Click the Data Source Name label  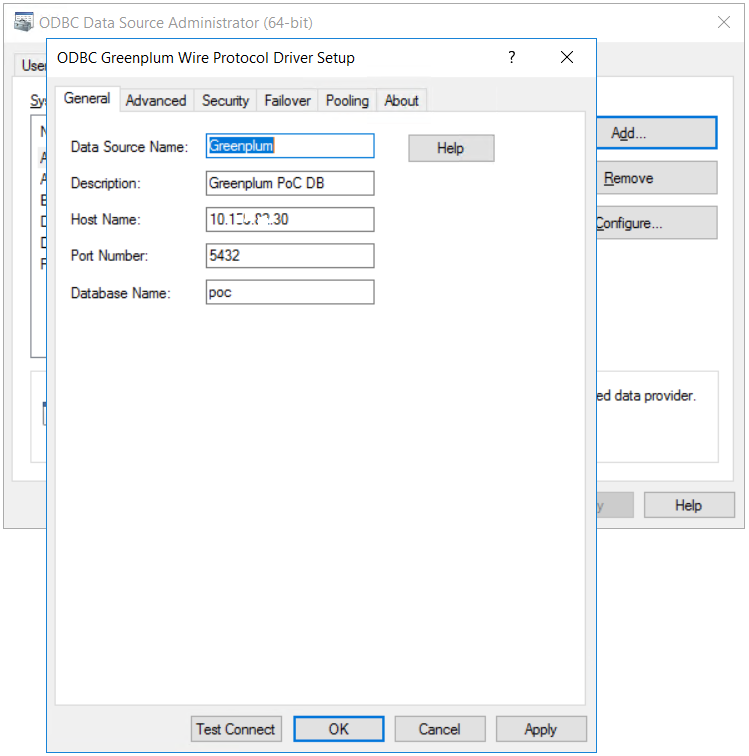(x=129, y=147)
